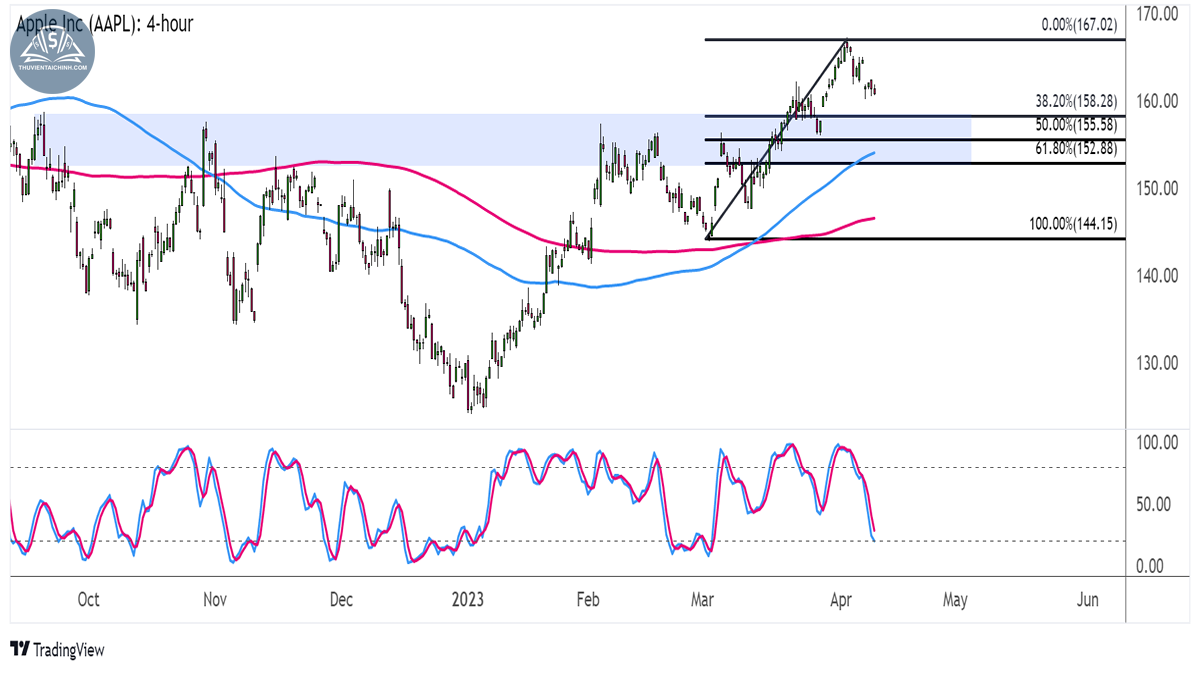Screen dimensions: 1200x675
Task: Click the Oct time axis label
Action: (88, 600)
